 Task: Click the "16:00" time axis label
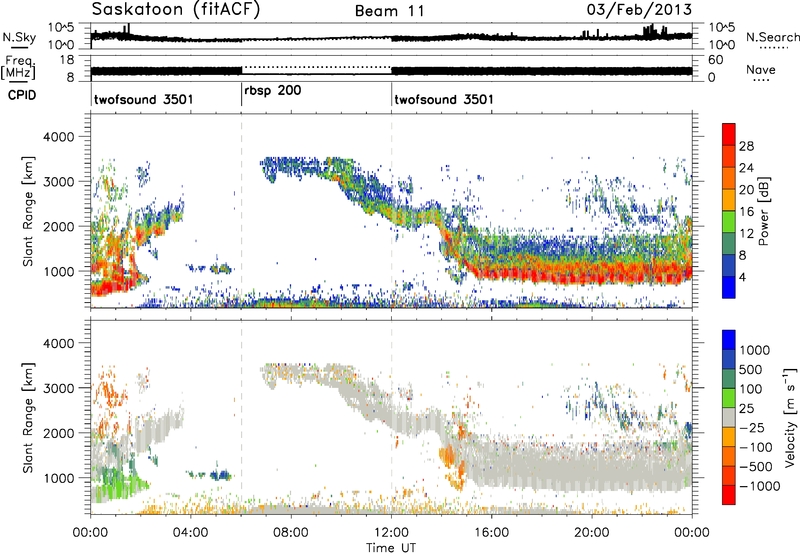point(491,533)
